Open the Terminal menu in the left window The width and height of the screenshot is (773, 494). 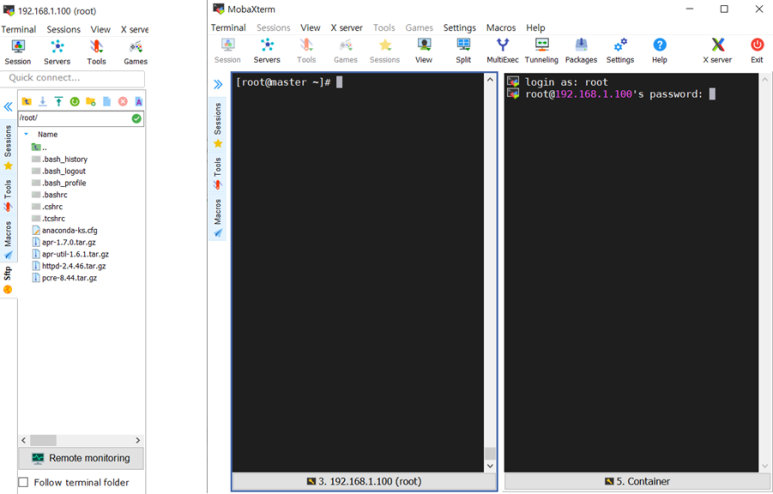click(18, 29)
